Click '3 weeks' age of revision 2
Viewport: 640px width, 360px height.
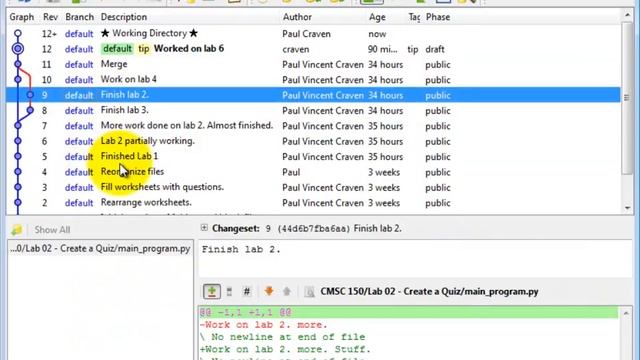tap(384, 203)
